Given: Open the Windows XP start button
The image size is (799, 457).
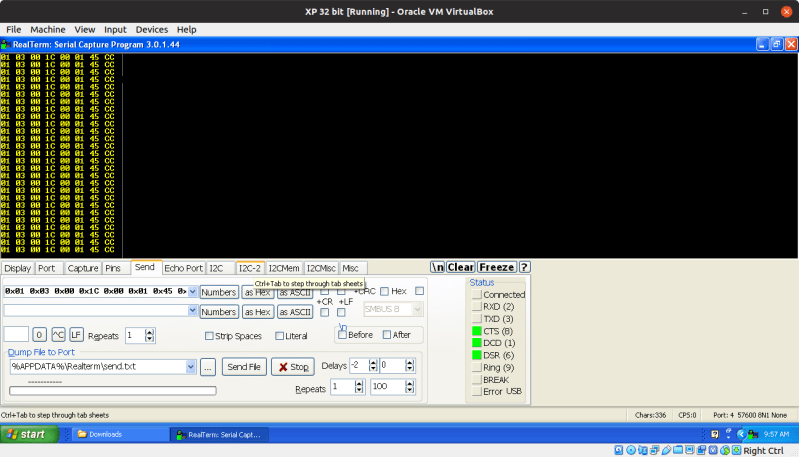Looking at the screenshot, I should [30, 434].
